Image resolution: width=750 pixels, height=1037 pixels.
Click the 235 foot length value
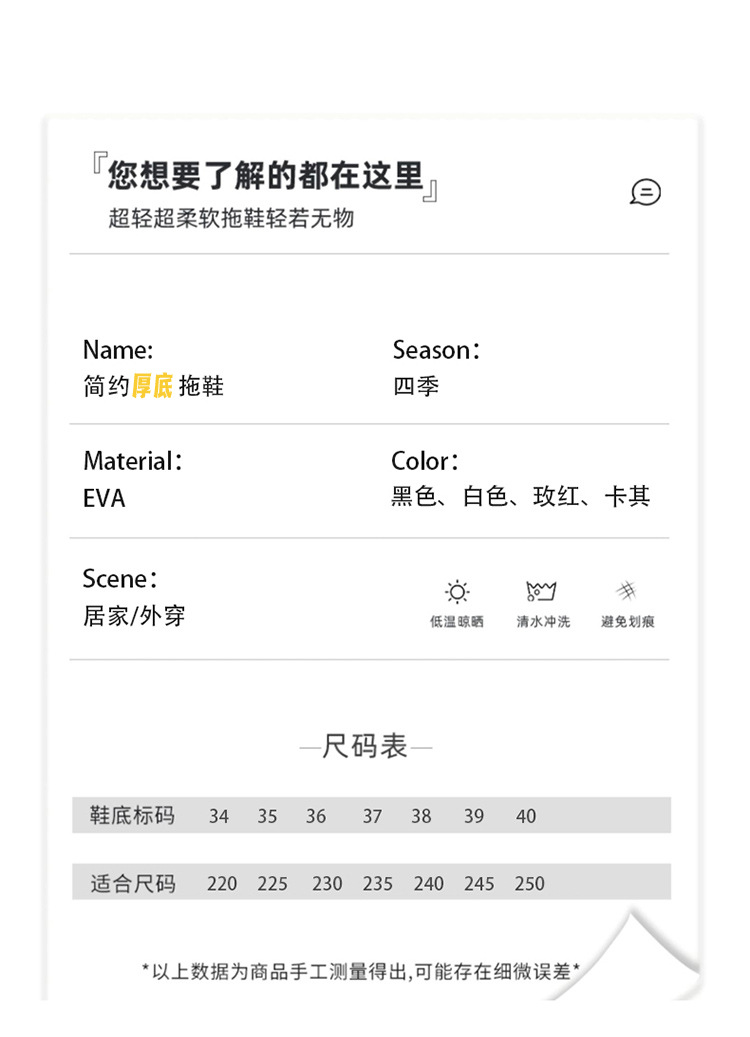point(378,884)
